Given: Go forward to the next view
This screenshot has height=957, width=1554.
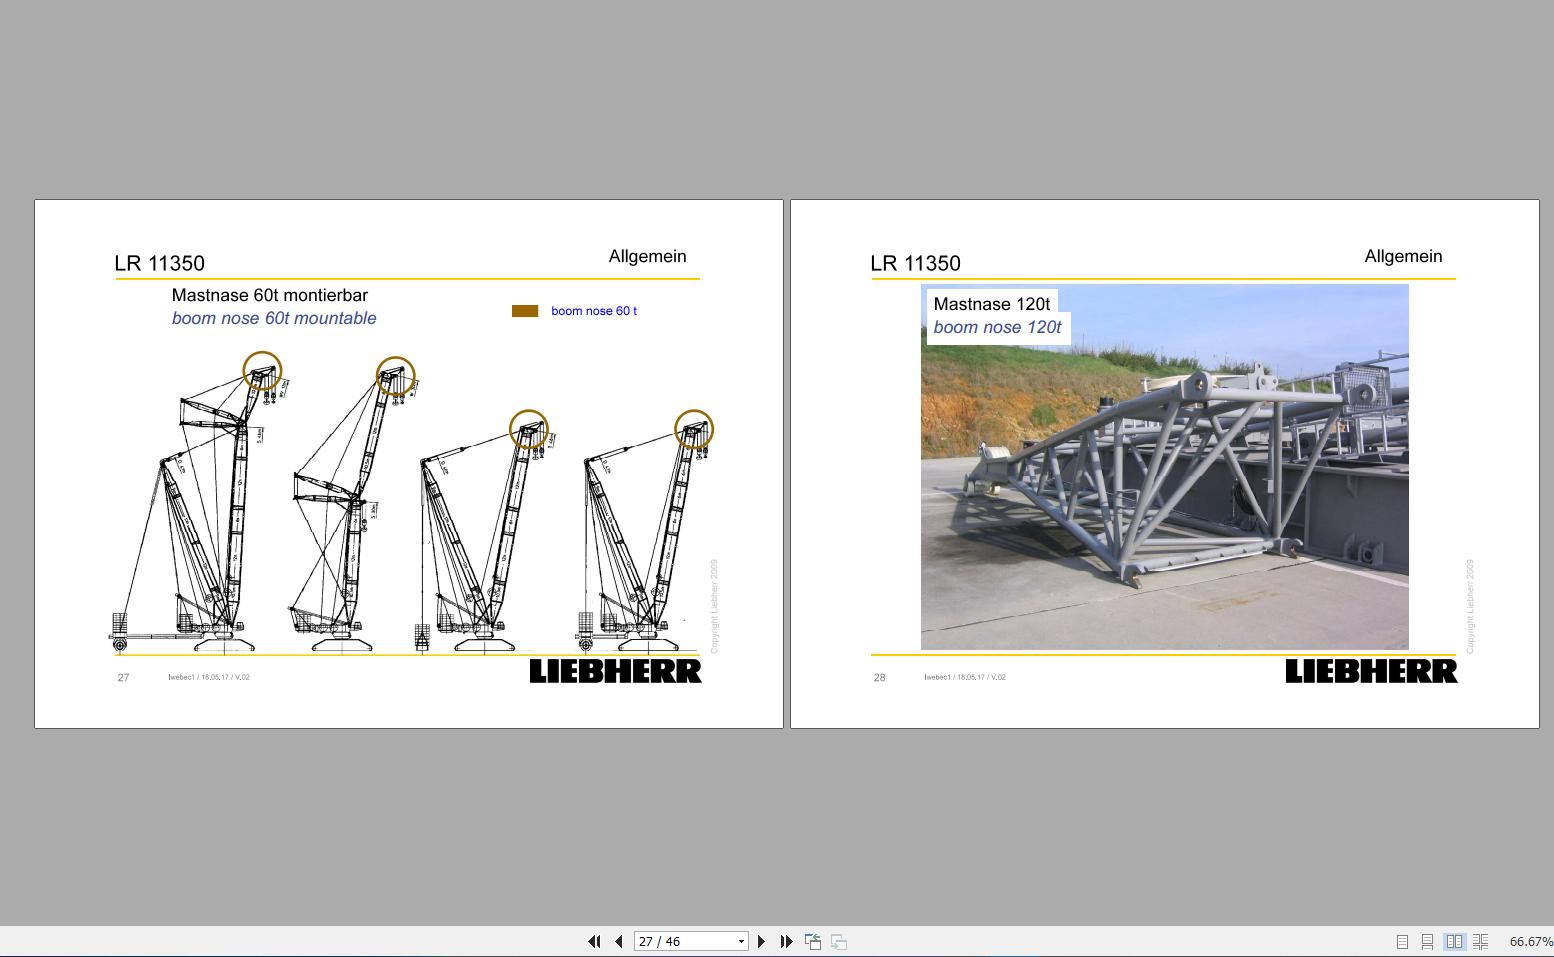Looking at the screenshot, I should [838, 941].
